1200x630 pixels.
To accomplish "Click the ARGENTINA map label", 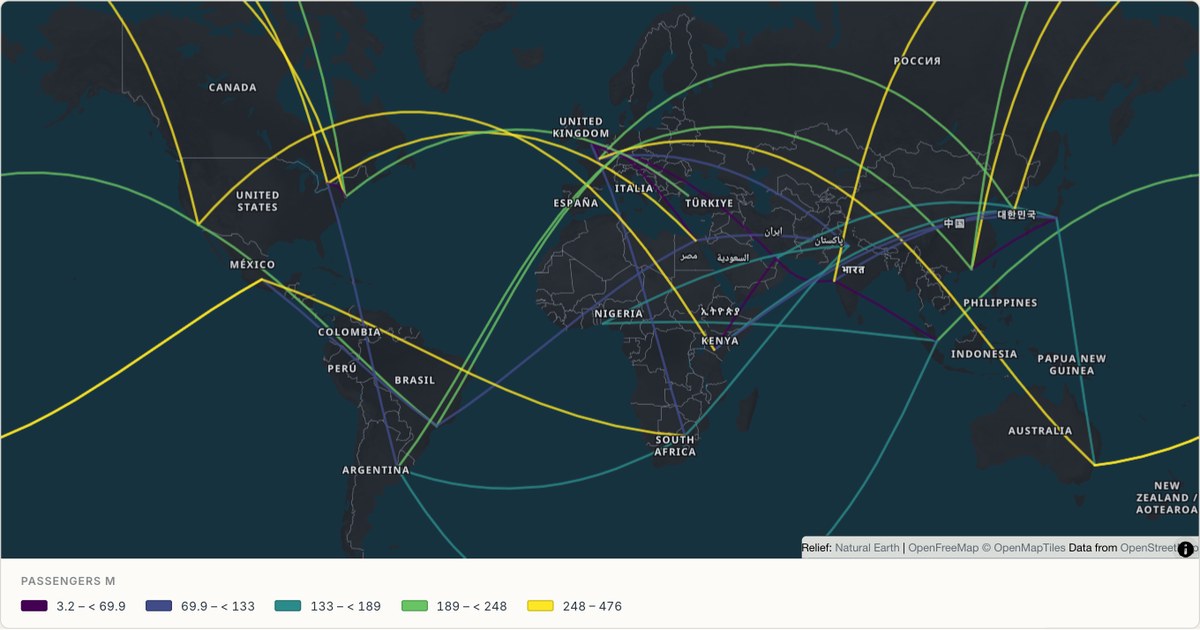I will pos(376,470).
